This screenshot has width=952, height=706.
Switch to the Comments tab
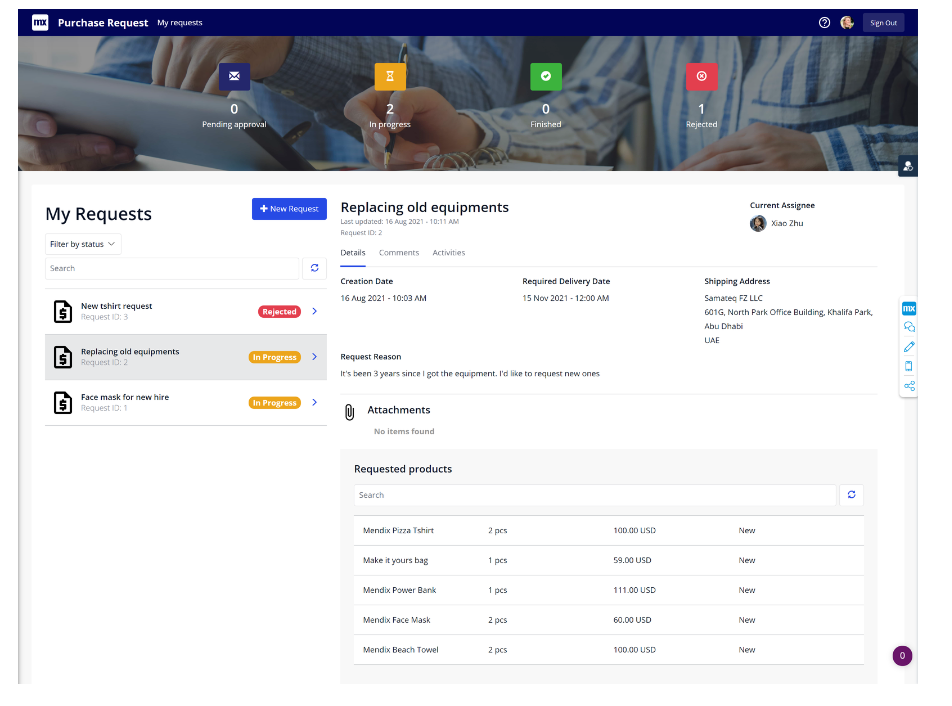[x=399, y=252]
